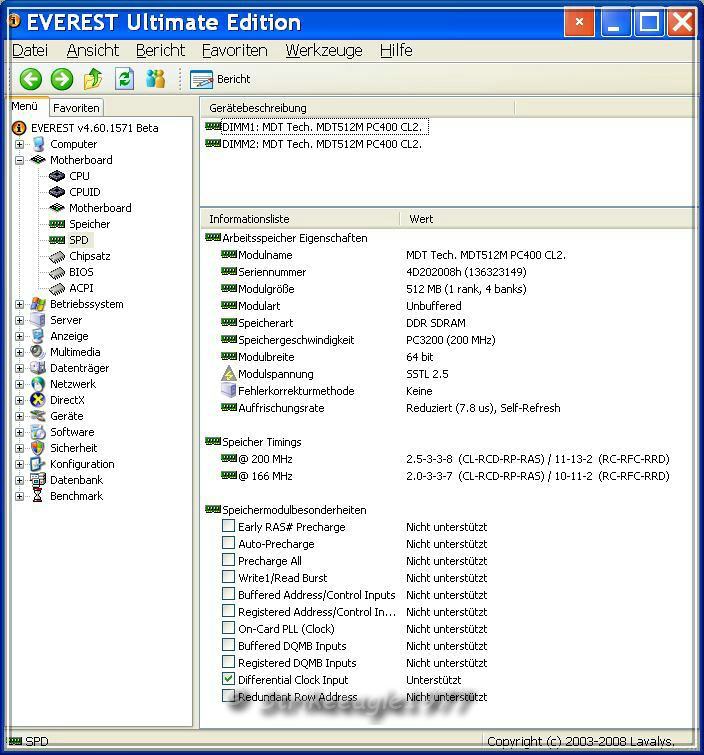704x755 pixels.
Task: Expand the Datenträger tree node
Action: pos(19,368)
